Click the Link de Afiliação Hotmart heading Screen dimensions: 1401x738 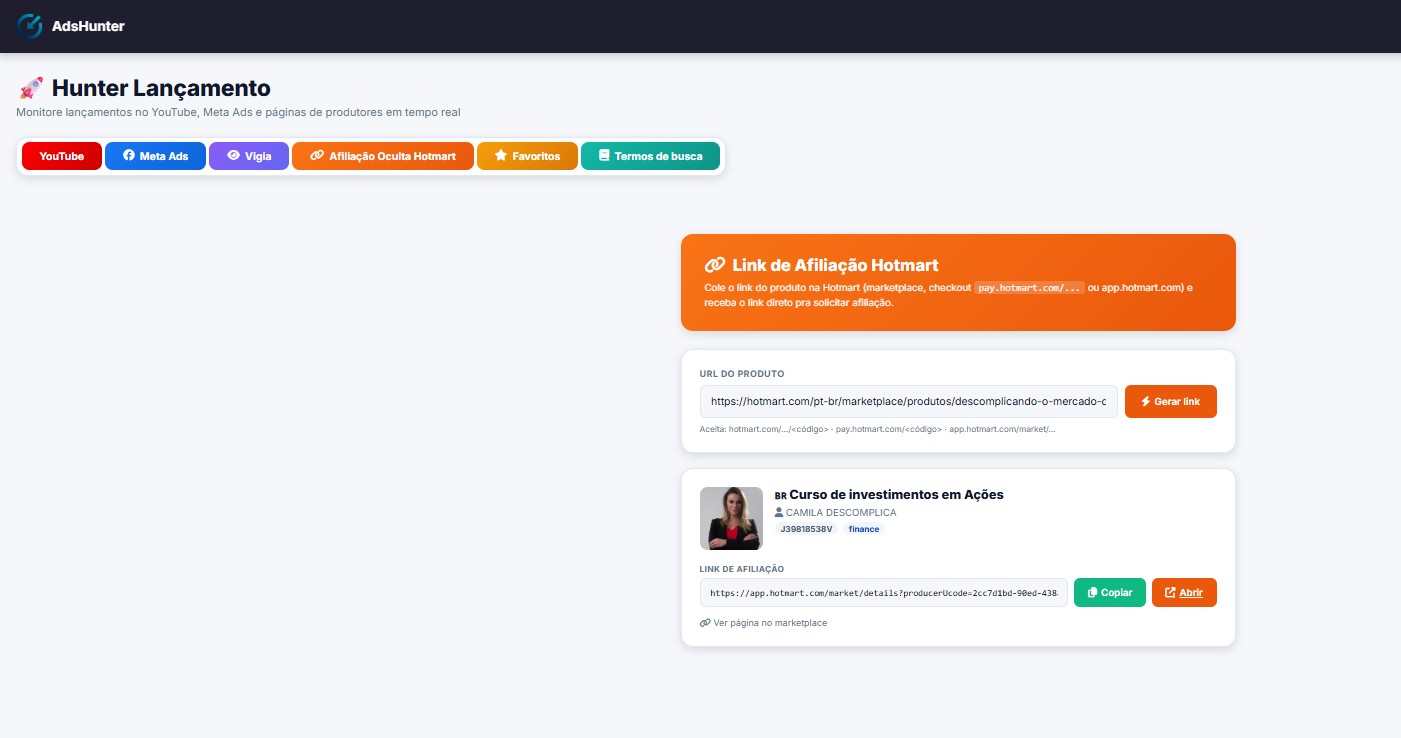[x=835, y=265]
